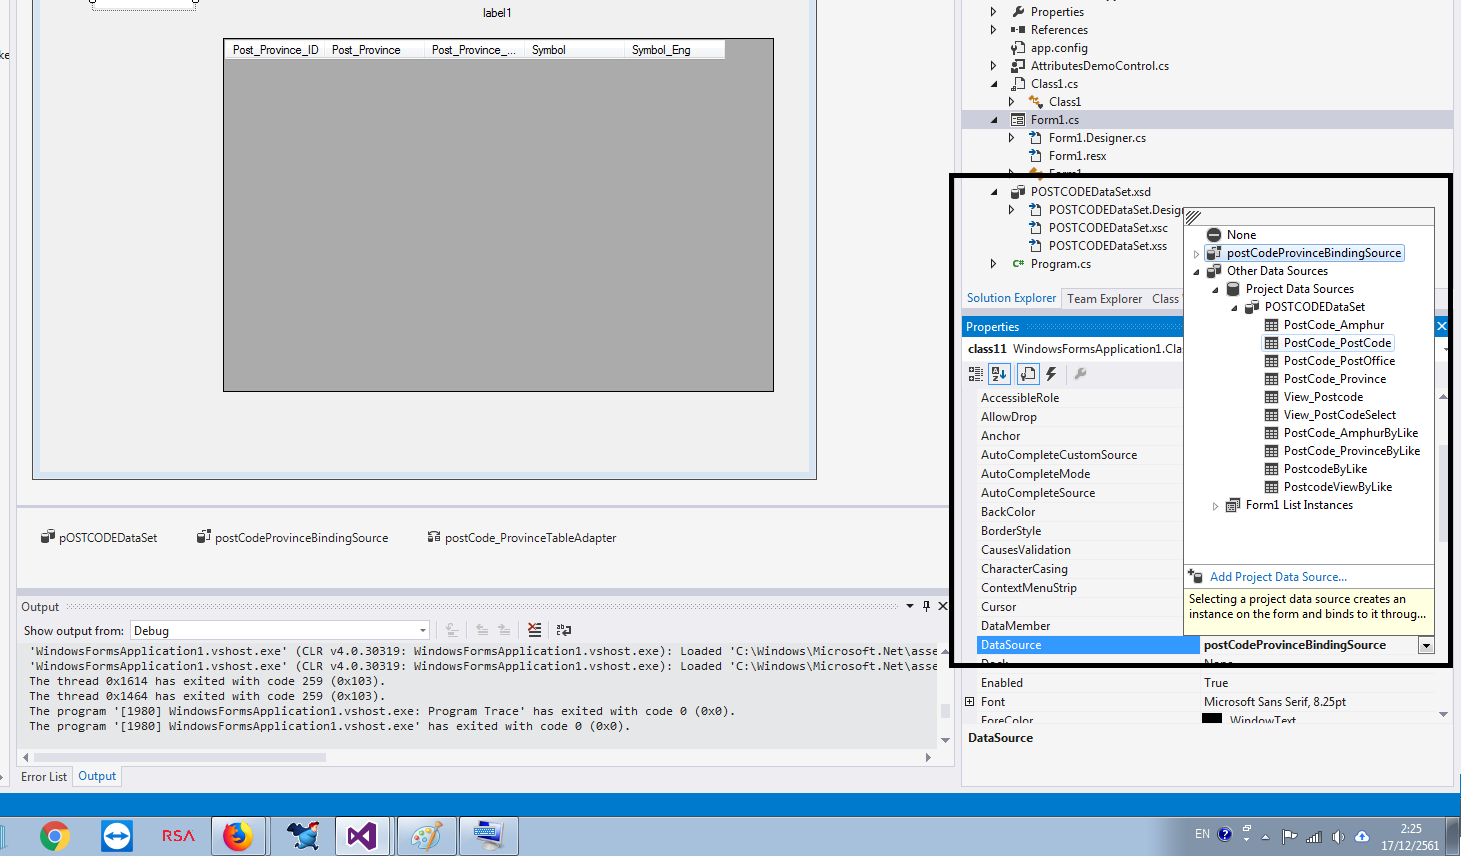Collapse the Other Data Sources node
The image size is (1474, 868).
tap(1196, 272)
